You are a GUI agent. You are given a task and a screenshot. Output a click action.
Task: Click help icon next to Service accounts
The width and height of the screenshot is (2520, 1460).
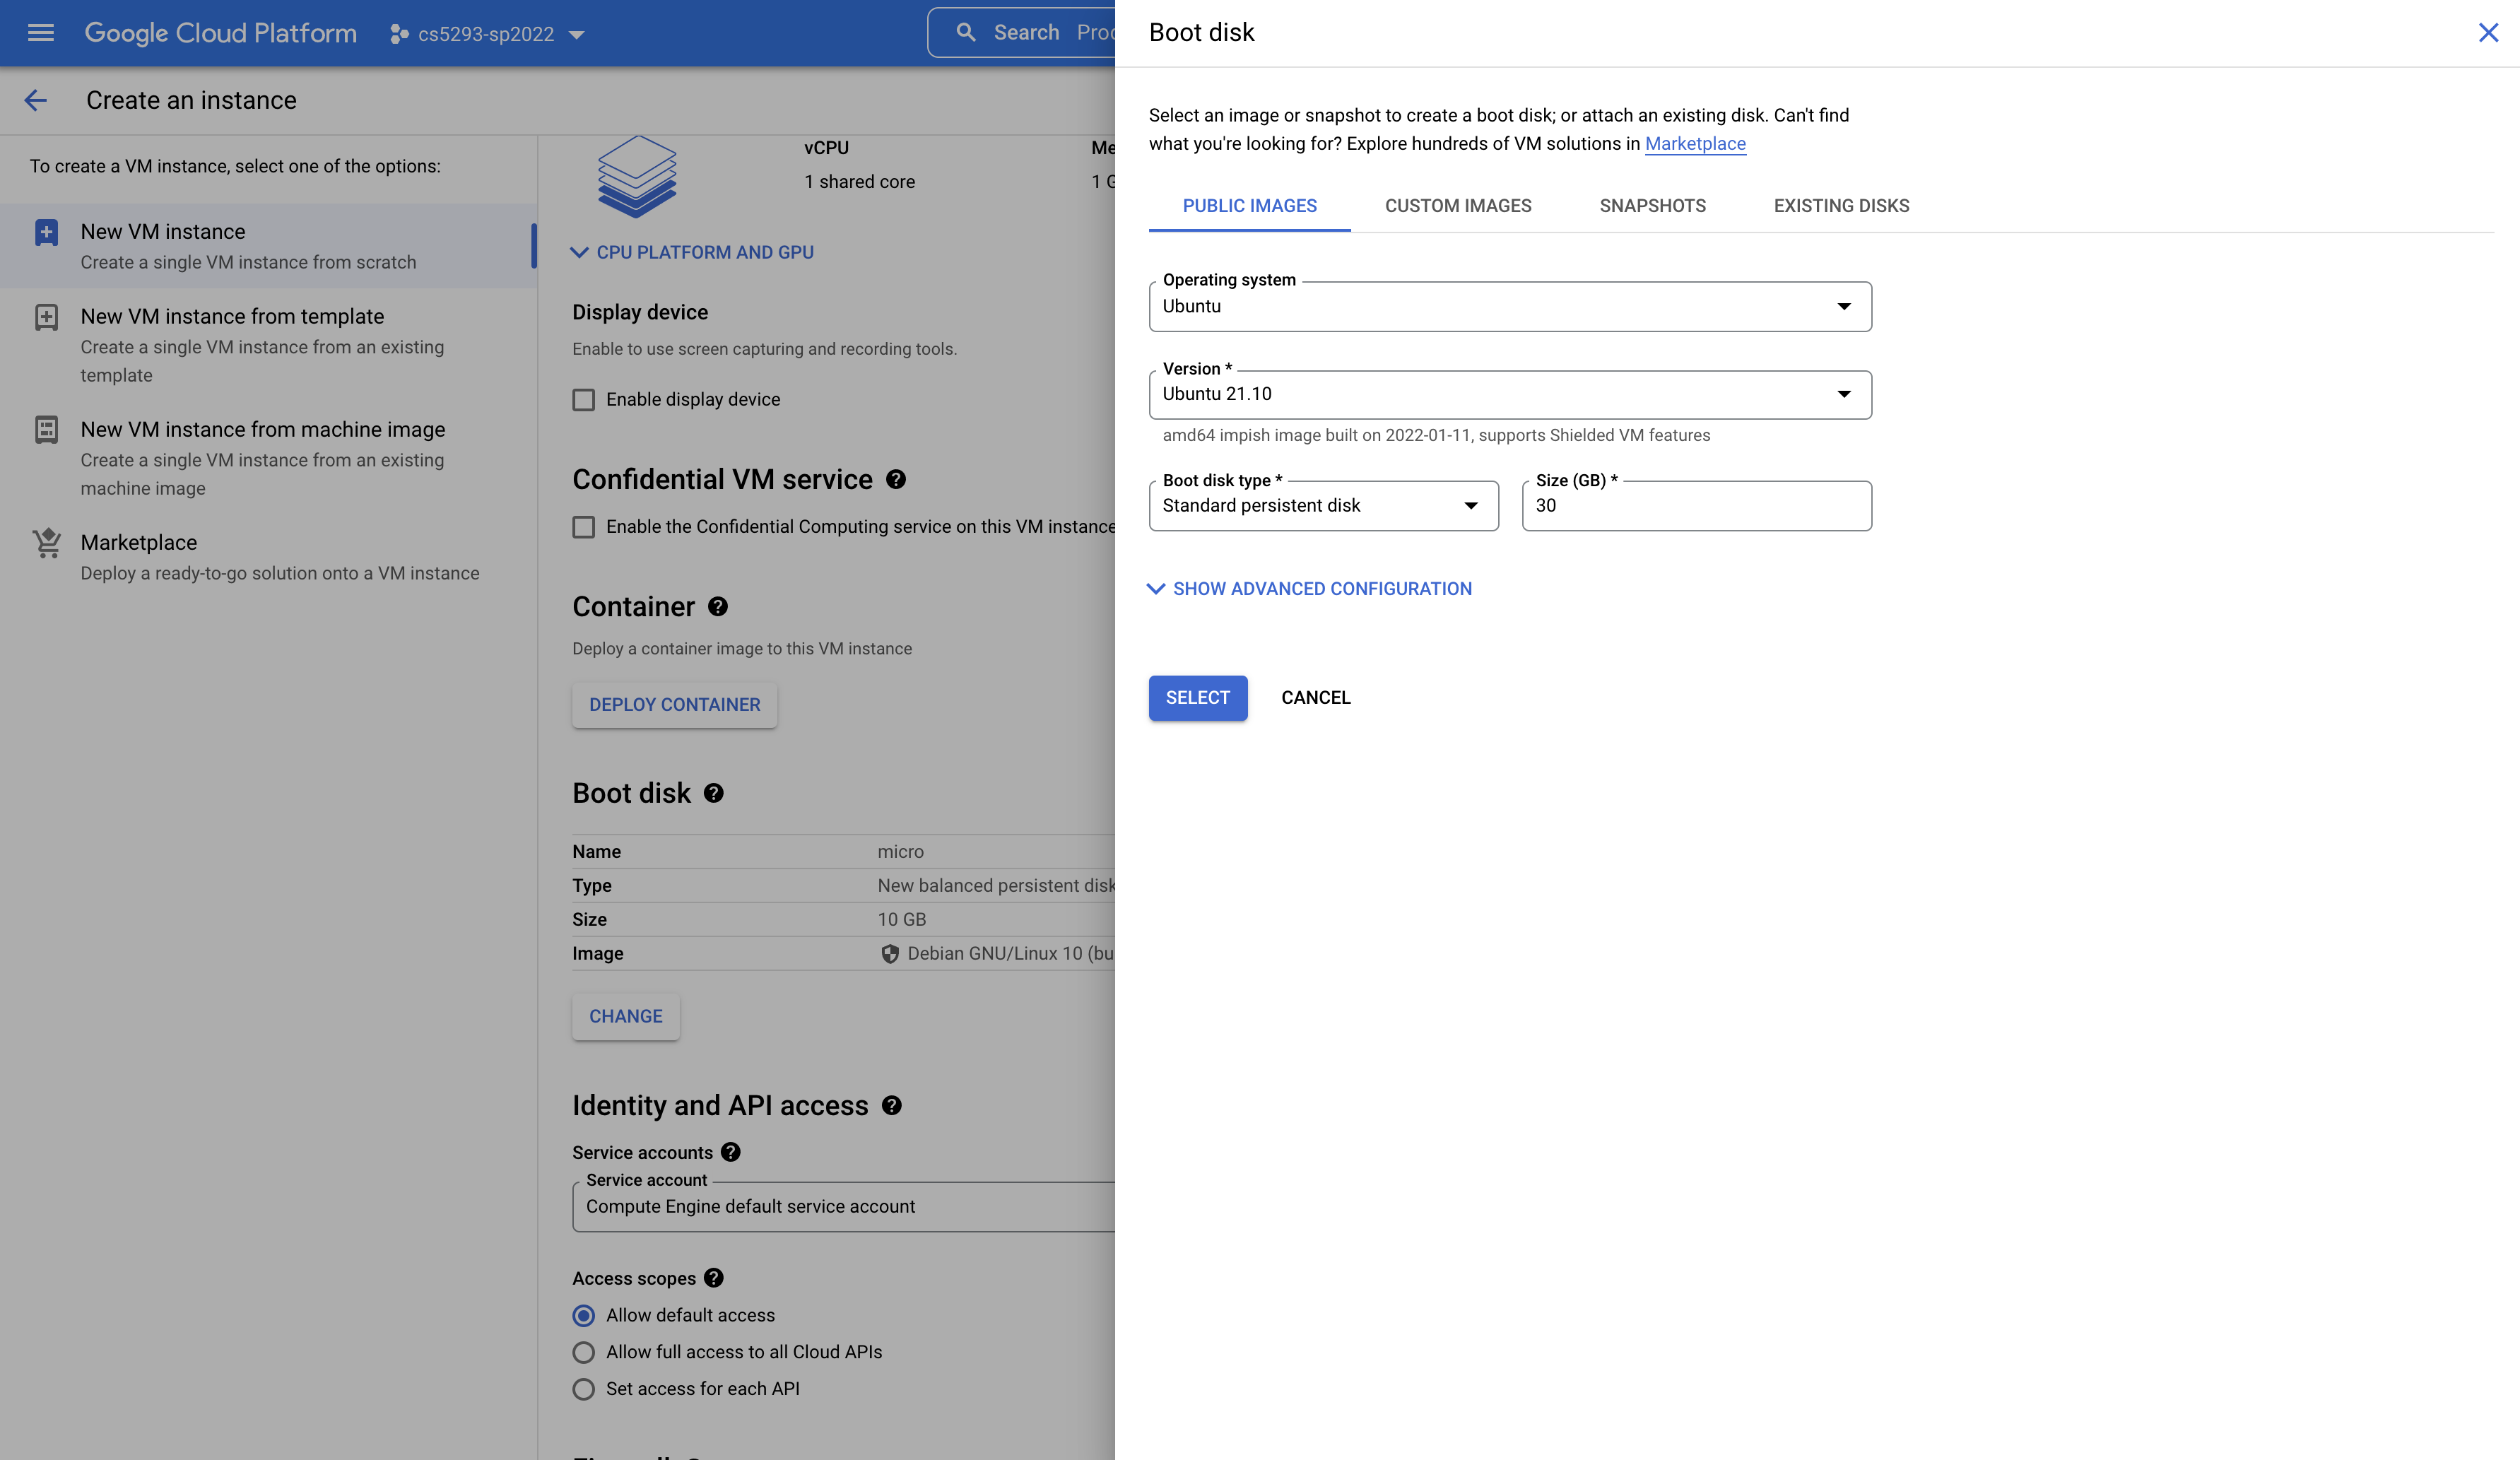click(731, 1152)
